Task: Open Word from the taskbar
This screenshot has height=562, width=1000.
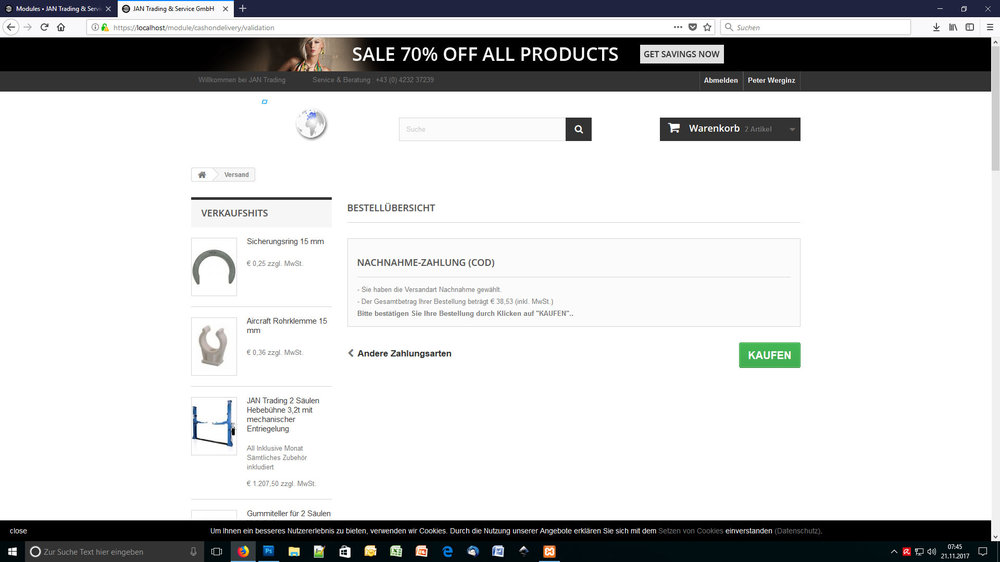Action: pyautogui.click(x=498, y=552)
